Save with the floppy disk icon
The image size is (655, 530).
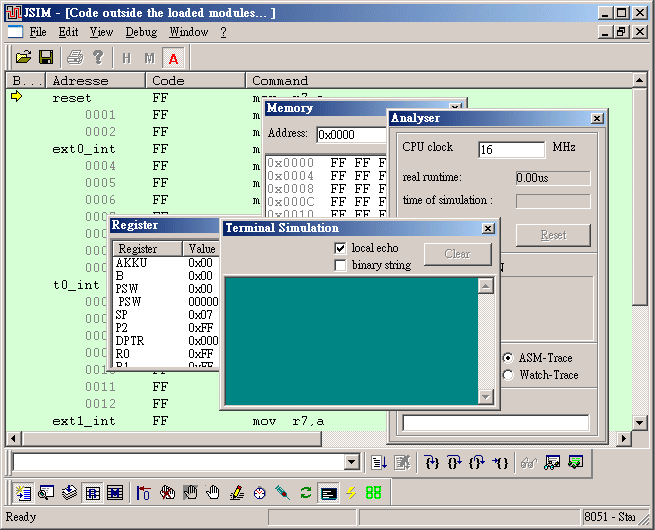tap(46, 57)
